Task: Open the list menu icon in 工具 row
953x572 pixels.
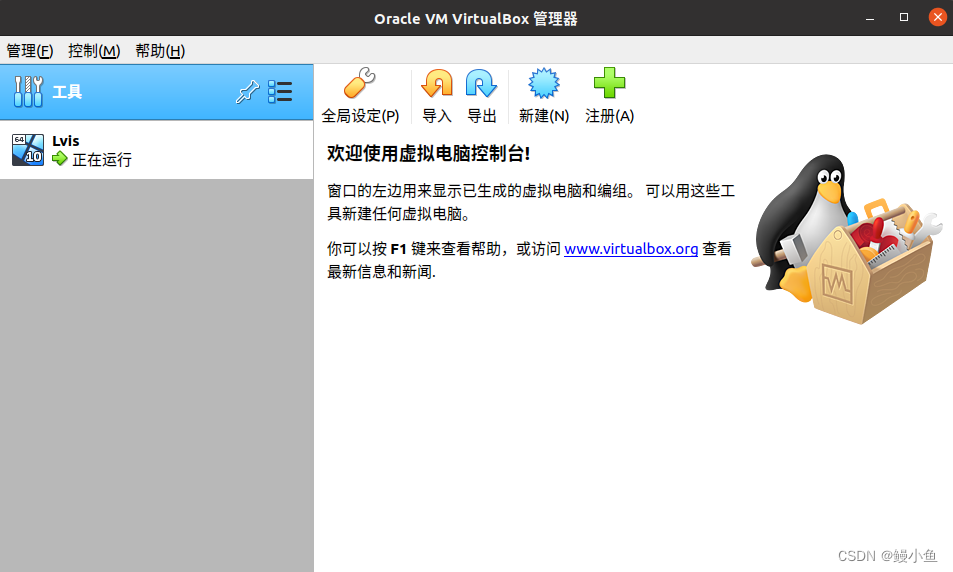Action: (280, 92)
